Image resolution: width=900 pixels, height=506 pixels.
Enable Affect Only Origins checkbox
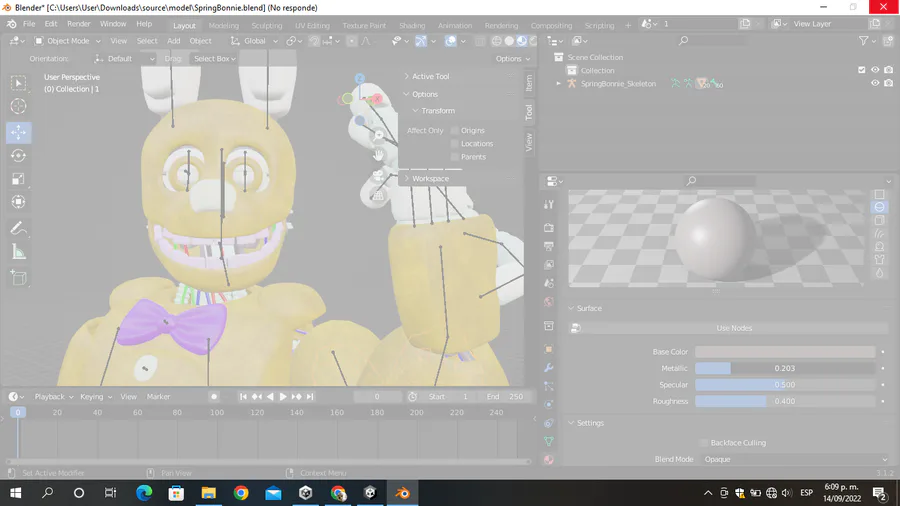tap(455, 131)
